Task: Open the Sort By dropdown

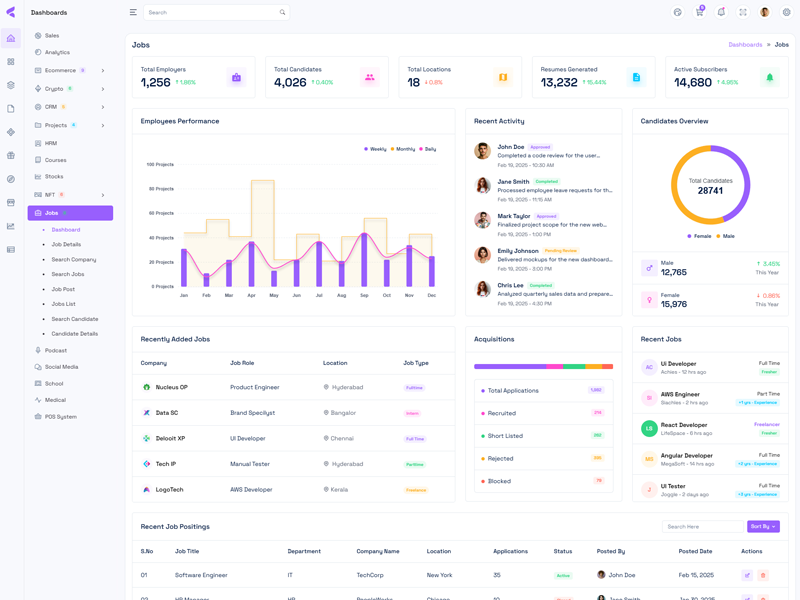Action: [762, 526]
